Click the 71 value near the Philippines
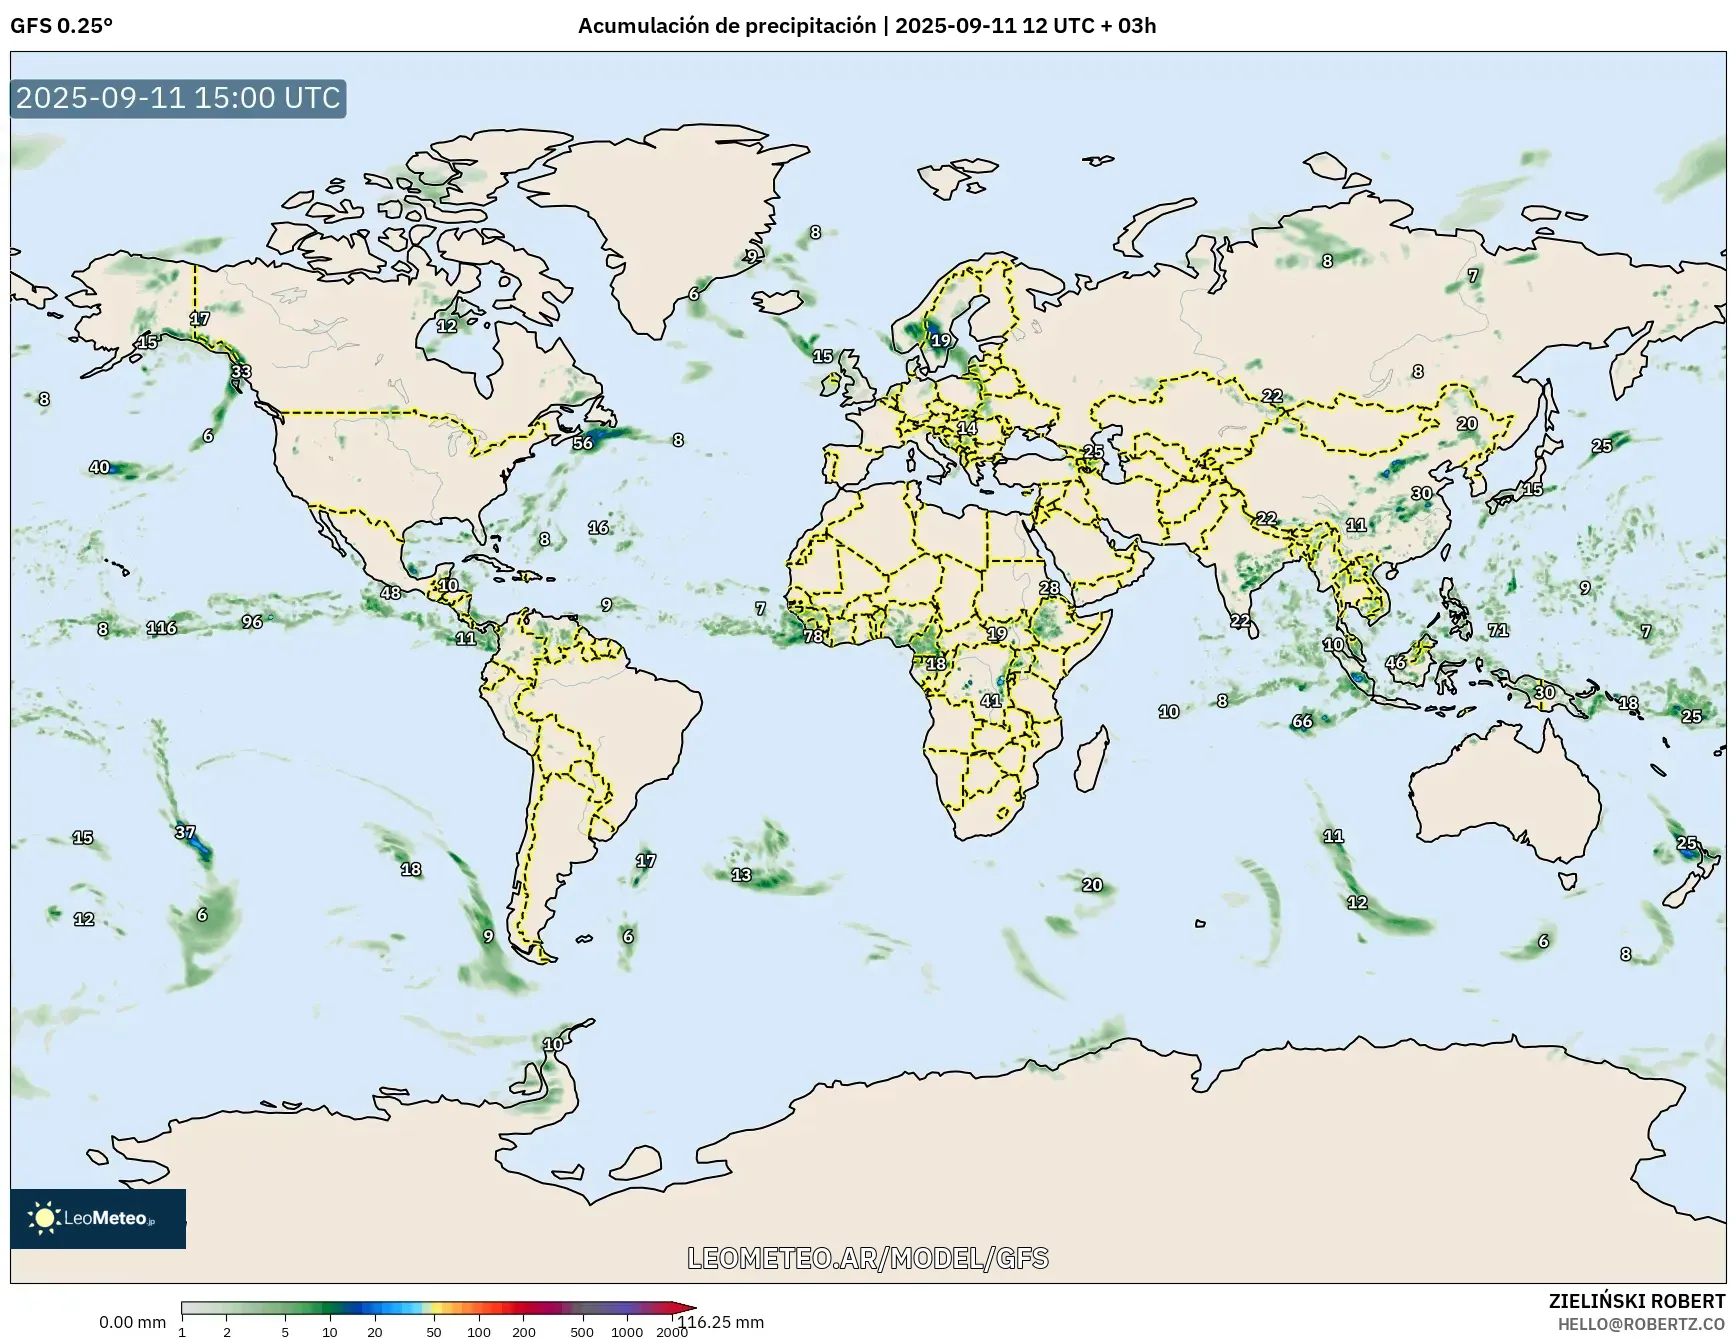Screen dimensions: 1736x1339 (x=1498, y=630)
